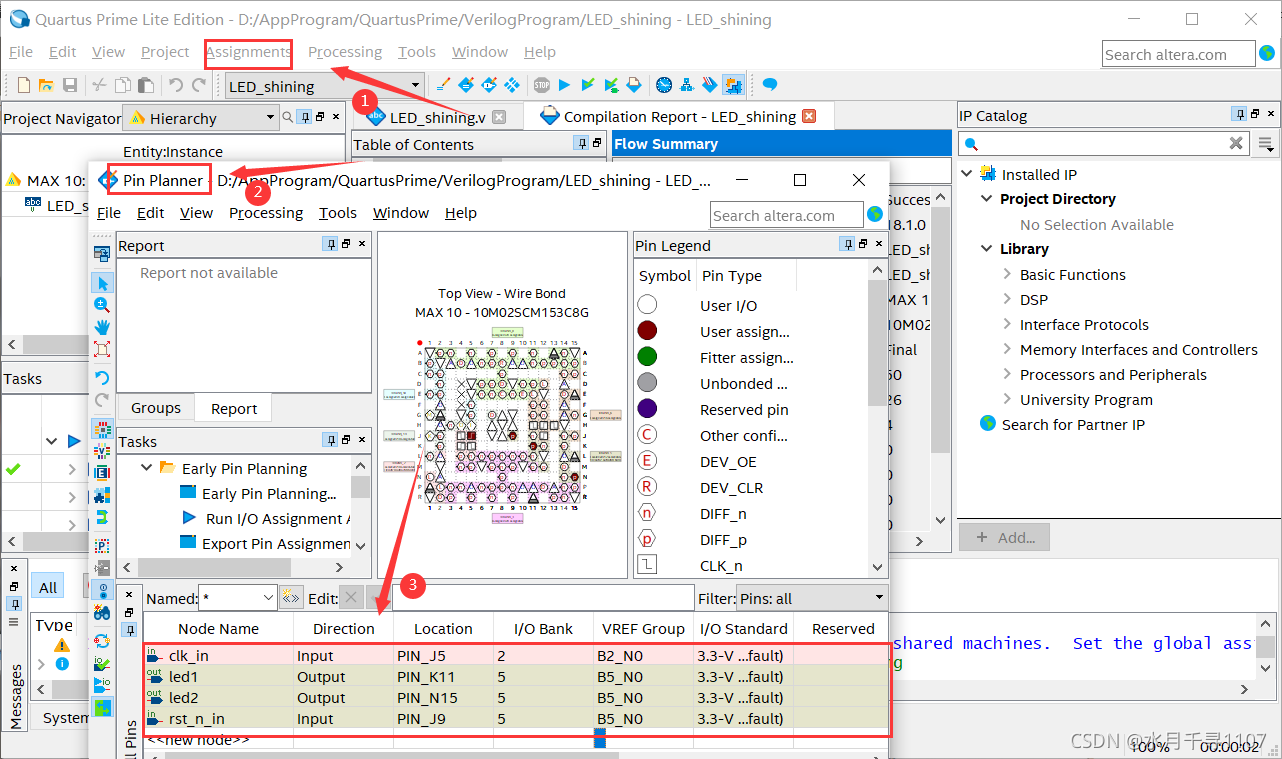Click the globe icon beside Quartus search box
Screen dimensions: 1282x759
[1267, 53]
